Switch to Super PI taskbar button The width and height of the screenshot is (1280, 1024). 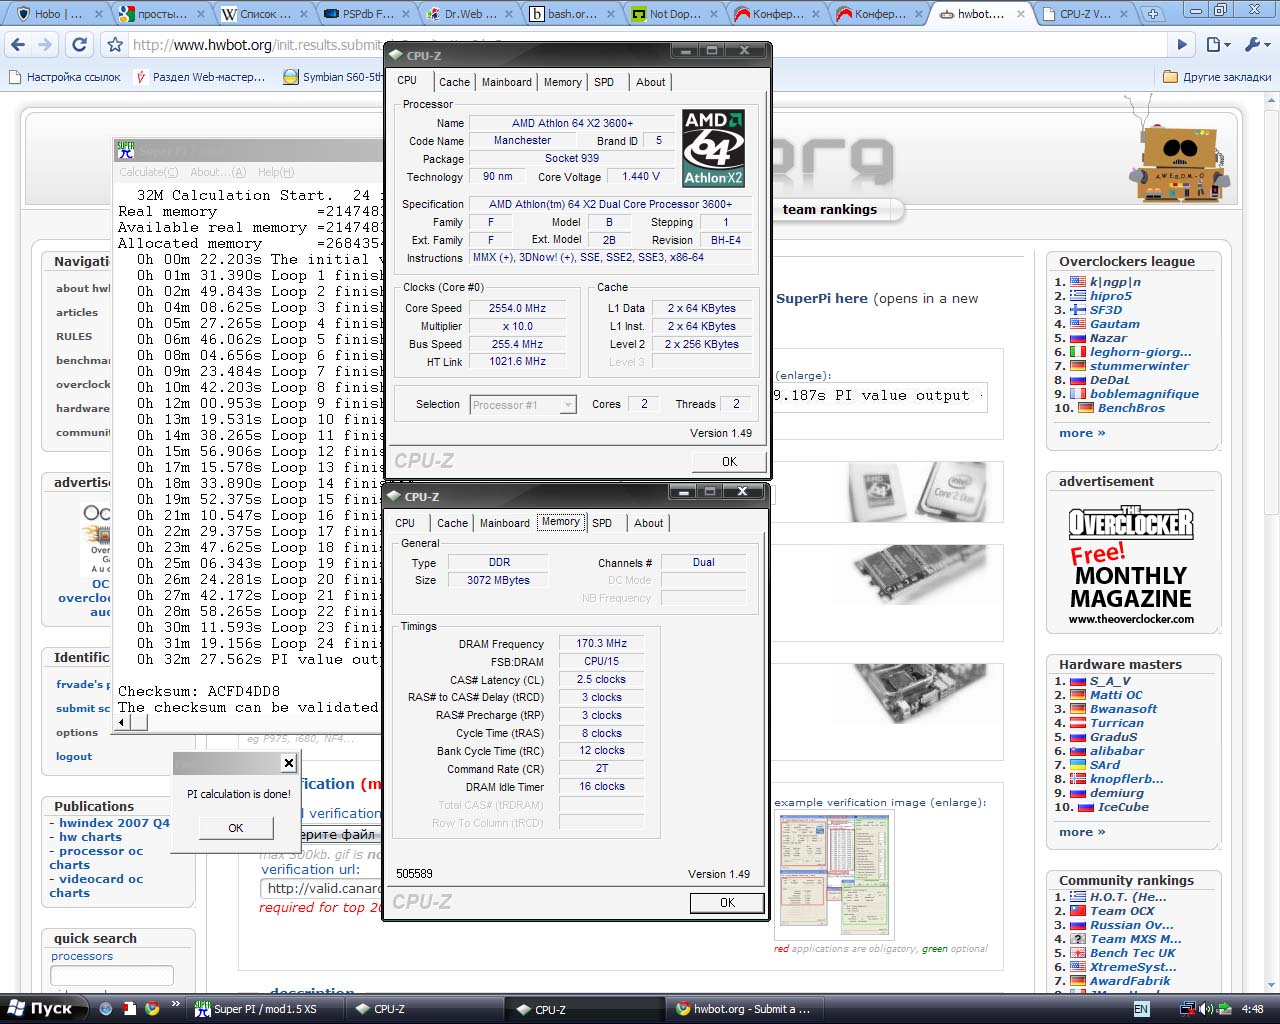266,1009
